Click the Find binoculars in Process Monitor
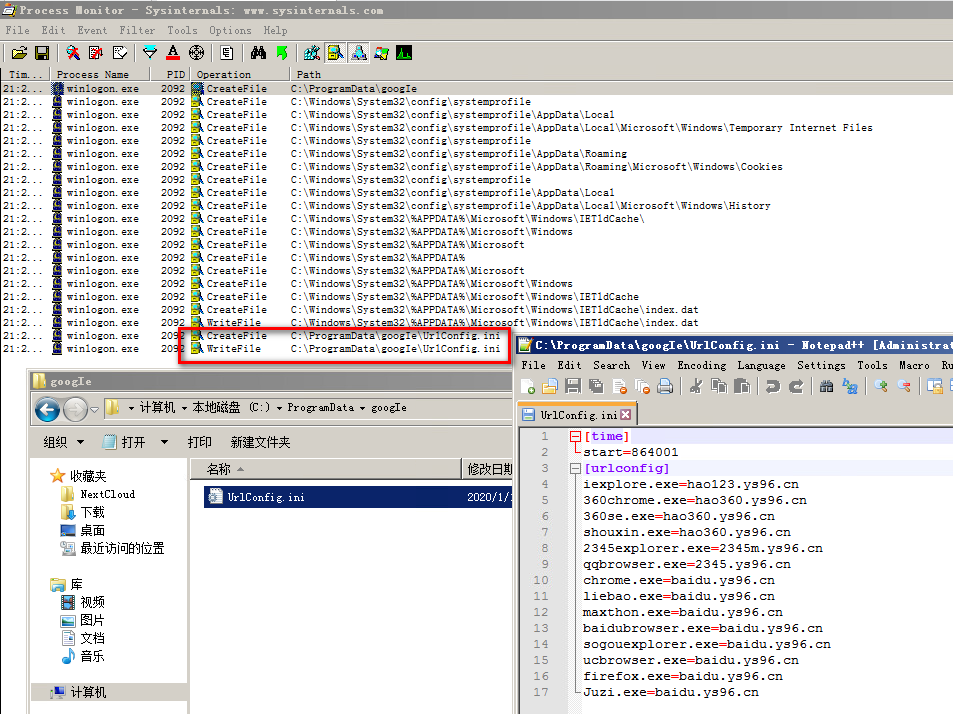 258,53
